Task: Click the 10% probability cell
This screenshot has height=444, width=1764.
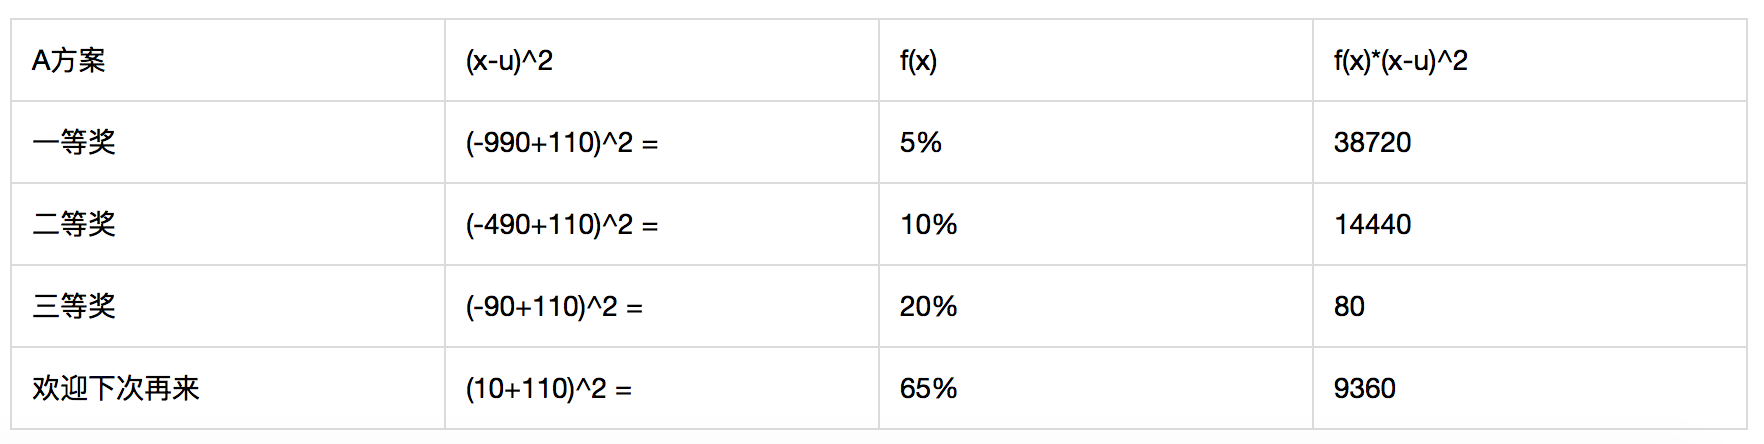Action: click(928, 225)
